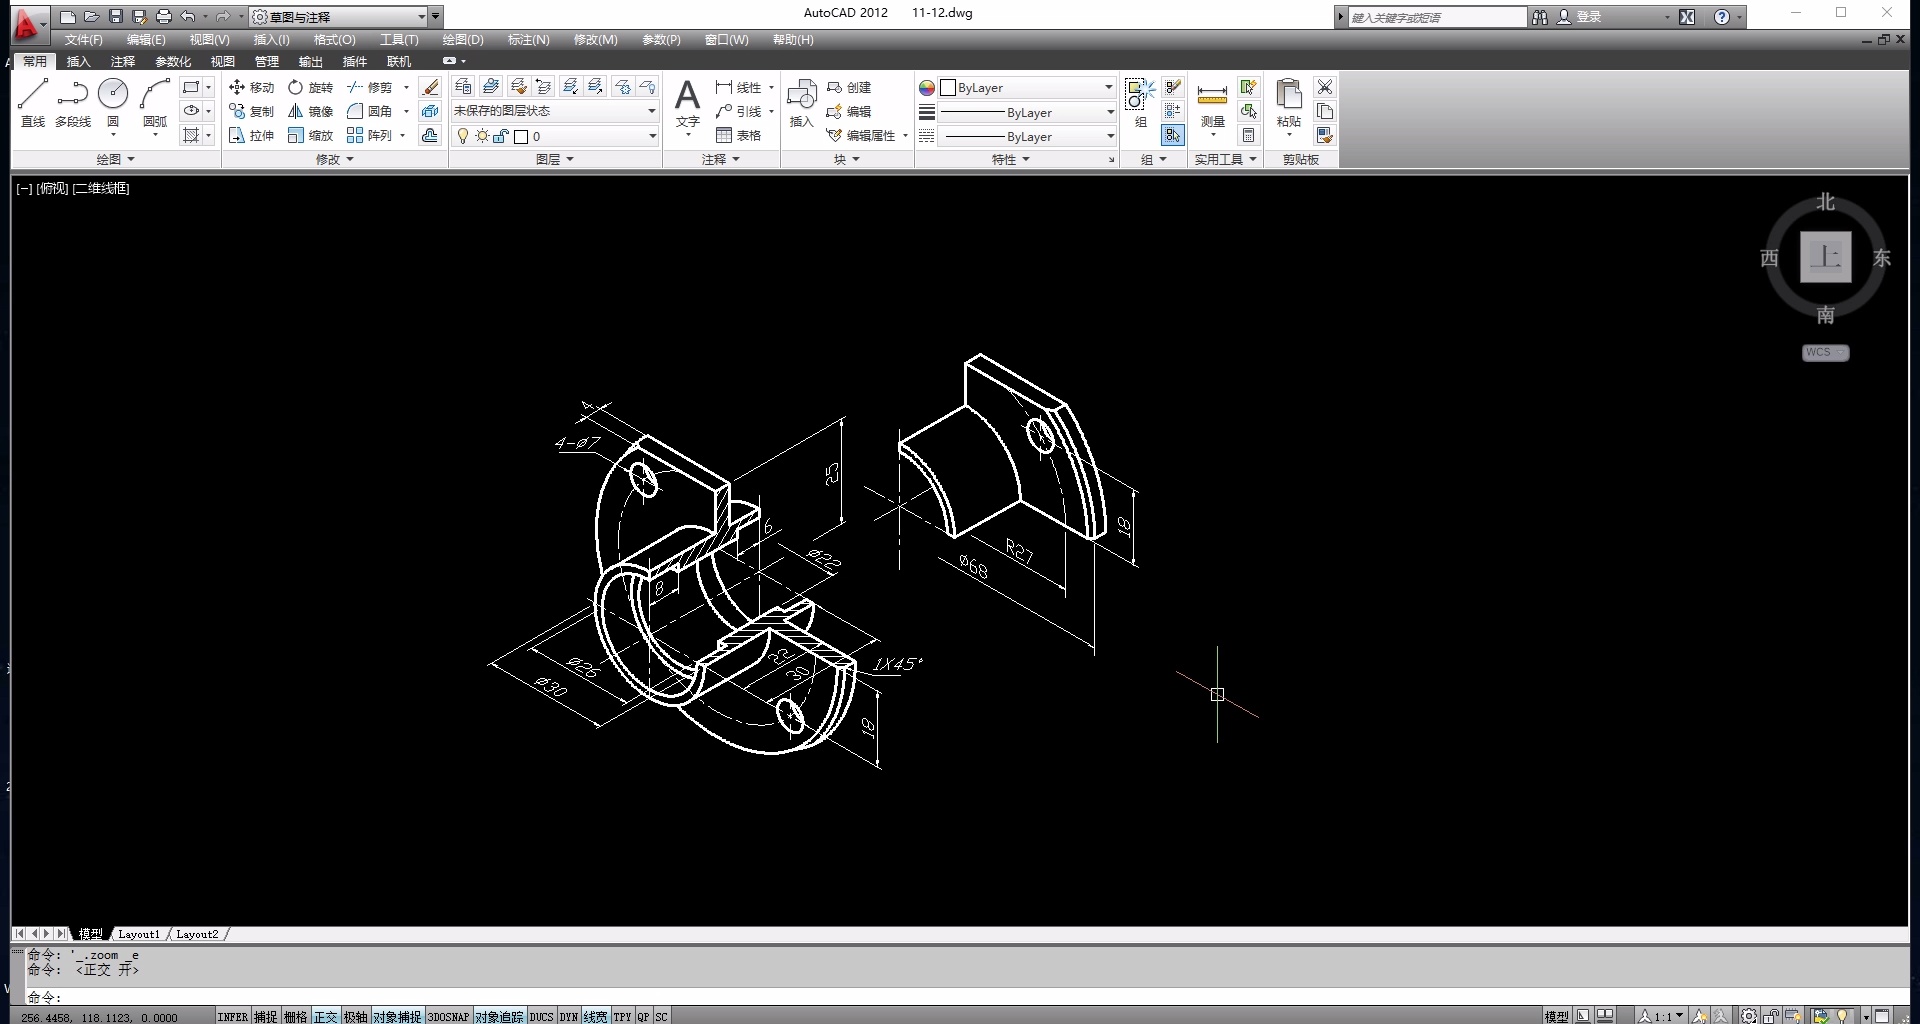The width and height of the screenshot is (1920, 1024).
Task: Click the keyword search input field
Action: coord(1435,17)
